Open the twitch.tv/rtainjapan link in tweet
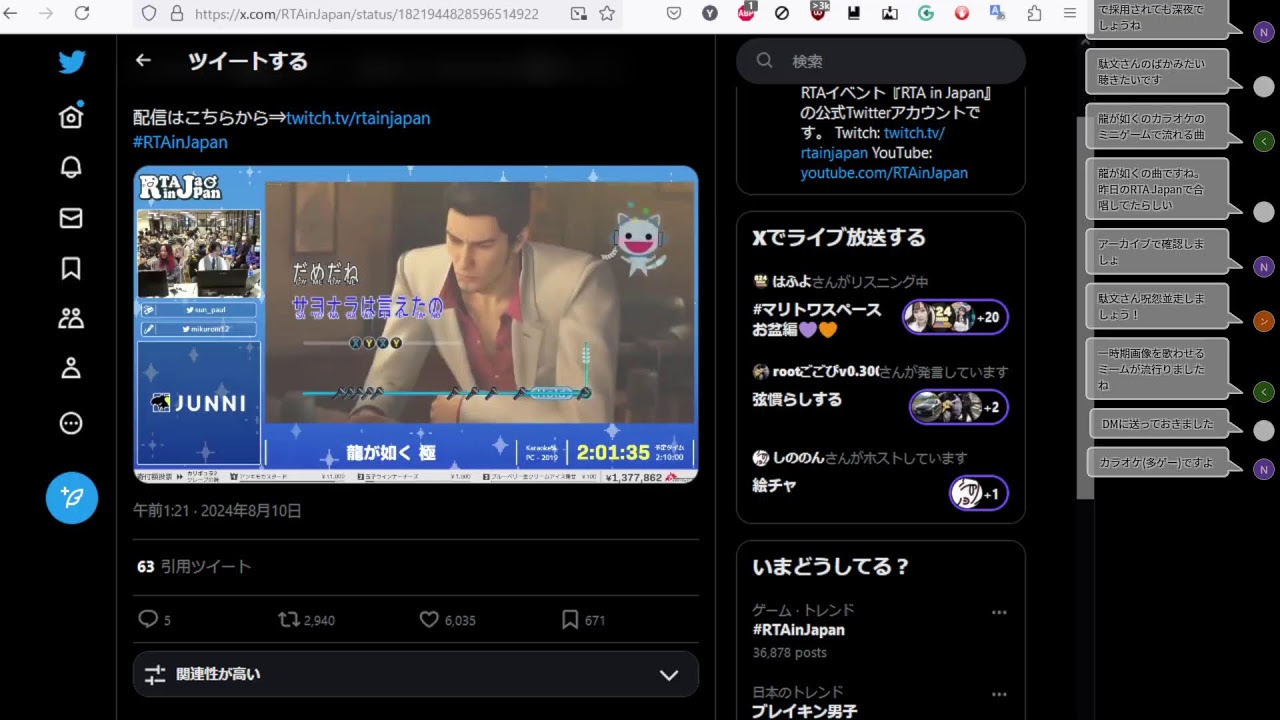The image size is (1280, 720). click(x=358, y=118)
